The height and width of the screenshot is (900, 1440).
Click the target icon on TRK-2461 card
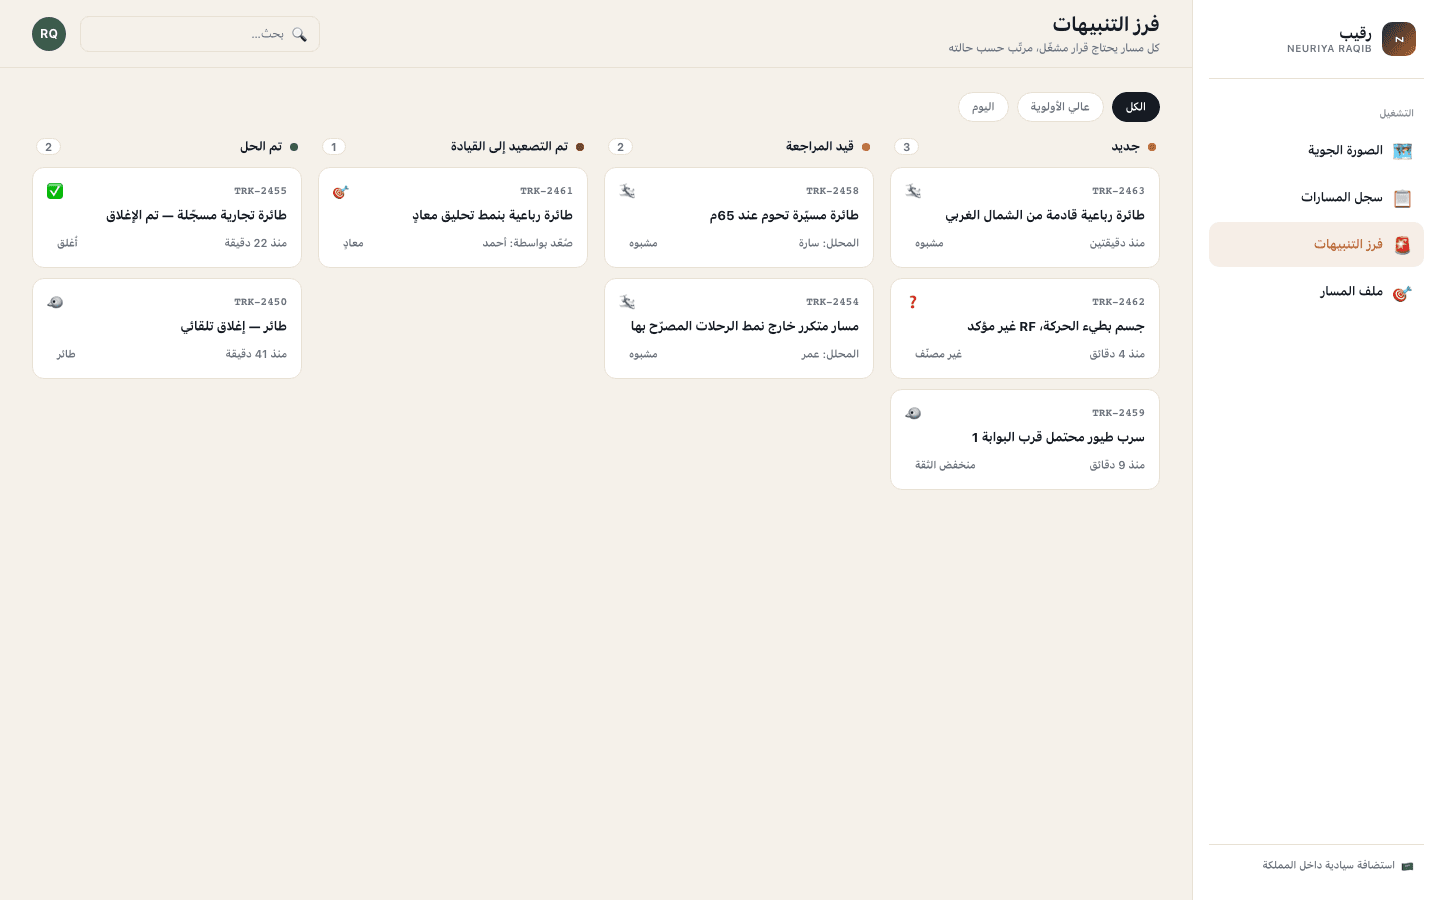tap(341, 191)
